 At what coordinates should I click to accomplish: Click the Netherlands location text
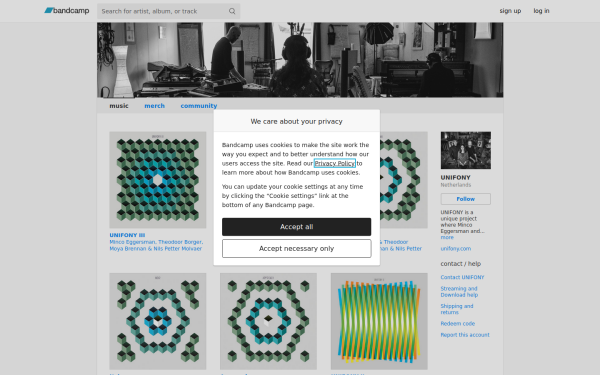(456, 185)
